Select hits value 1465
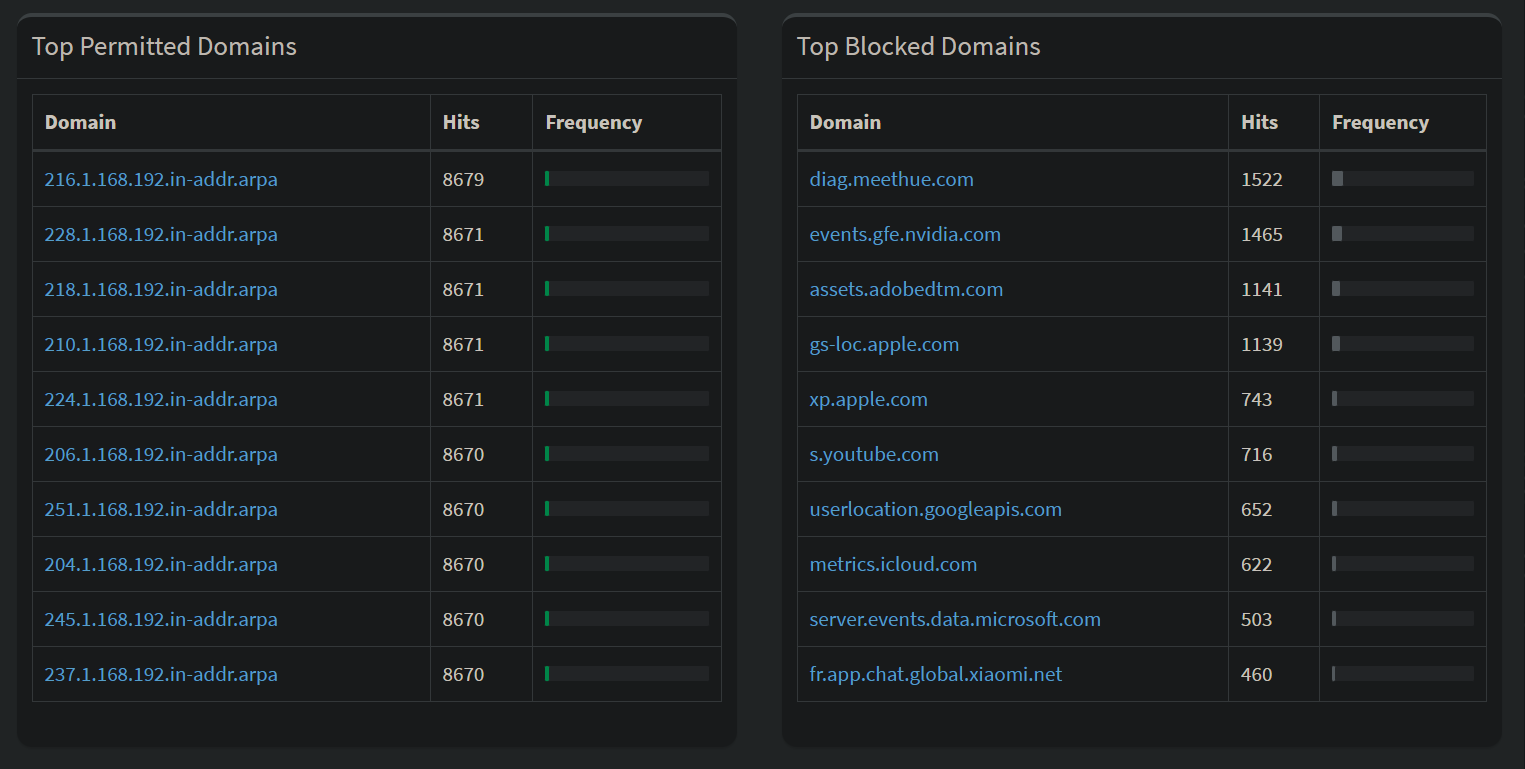The image size is (1525, 769). pos(1261,234)
